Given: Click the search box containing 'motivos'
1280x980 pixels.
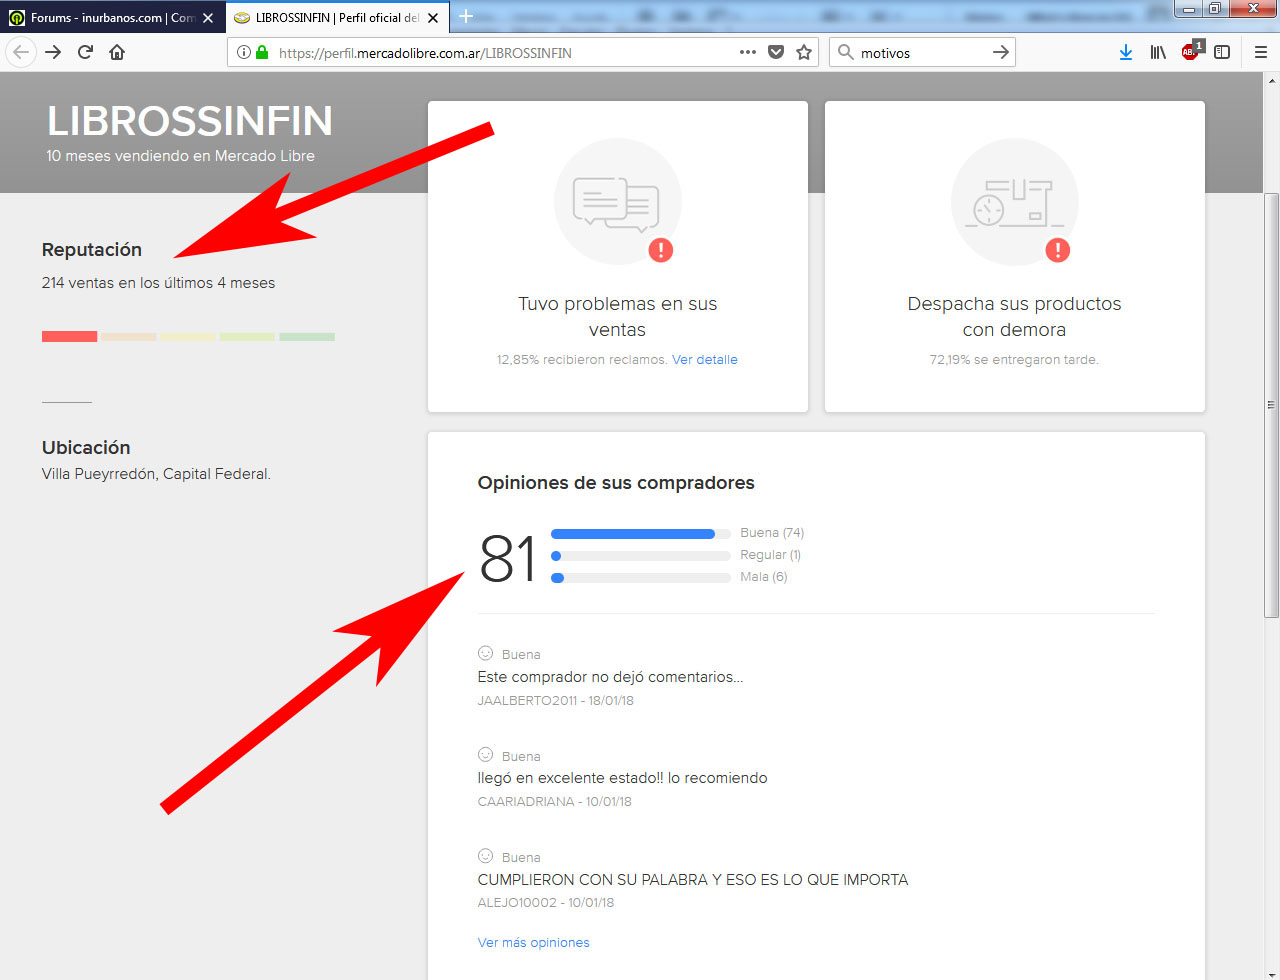Looking at the screenshot, I should pyautogui.click(x=920, y=52).
